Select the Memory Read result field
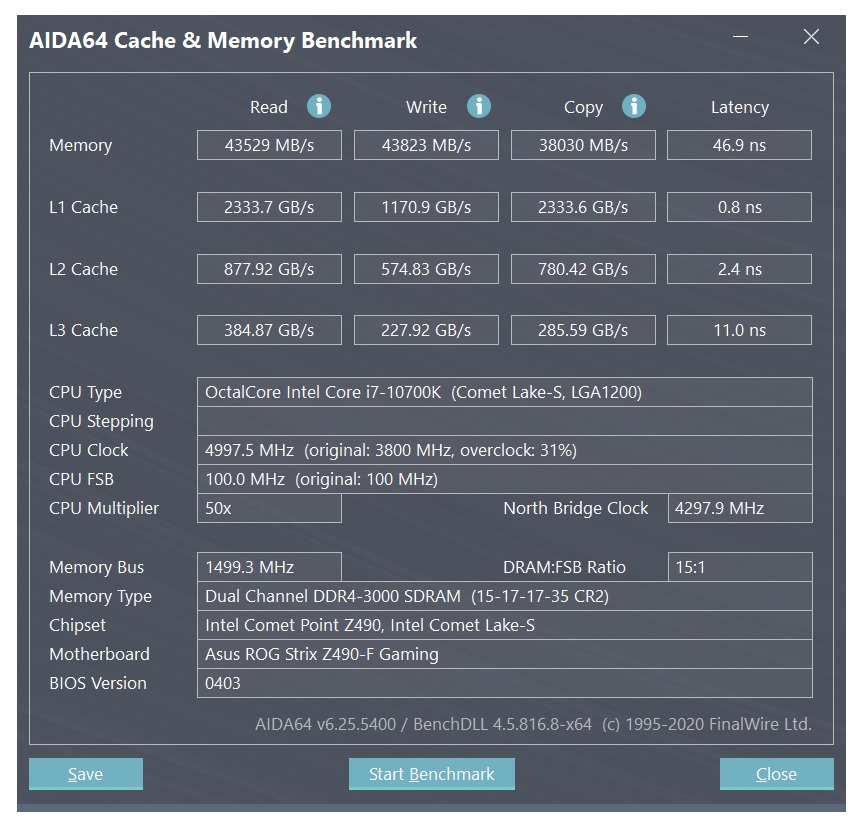Image resolution: width=862 pixels, height=829 pixels. (269, 145)
